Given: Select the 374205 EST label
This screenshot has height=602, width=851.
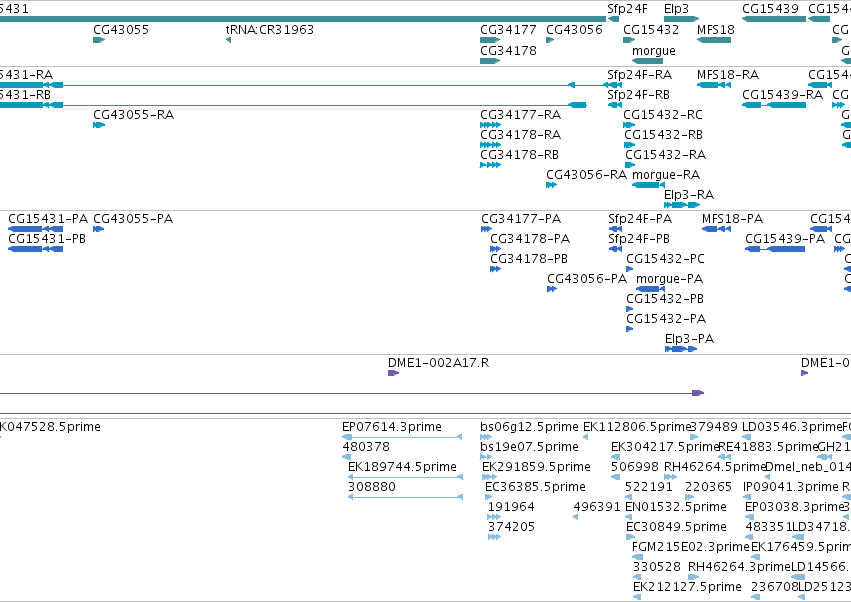Looking at the screenshot, I should click(x=511, y=527).
